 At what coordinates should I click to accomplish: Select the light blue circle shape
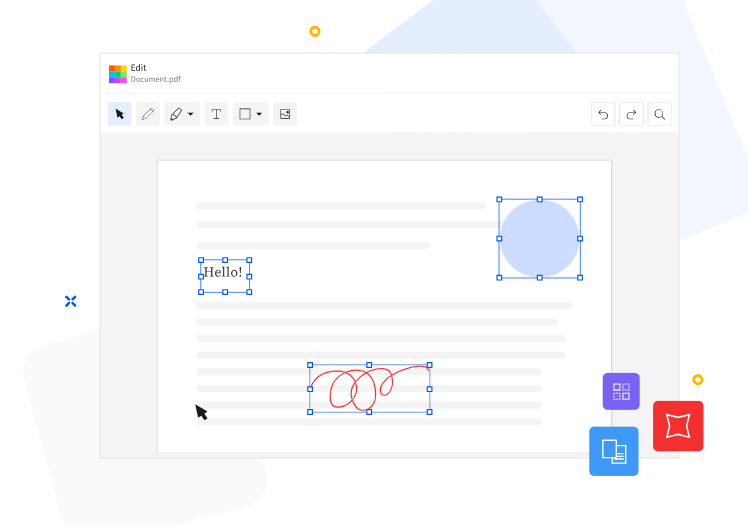tap(540, 238)
